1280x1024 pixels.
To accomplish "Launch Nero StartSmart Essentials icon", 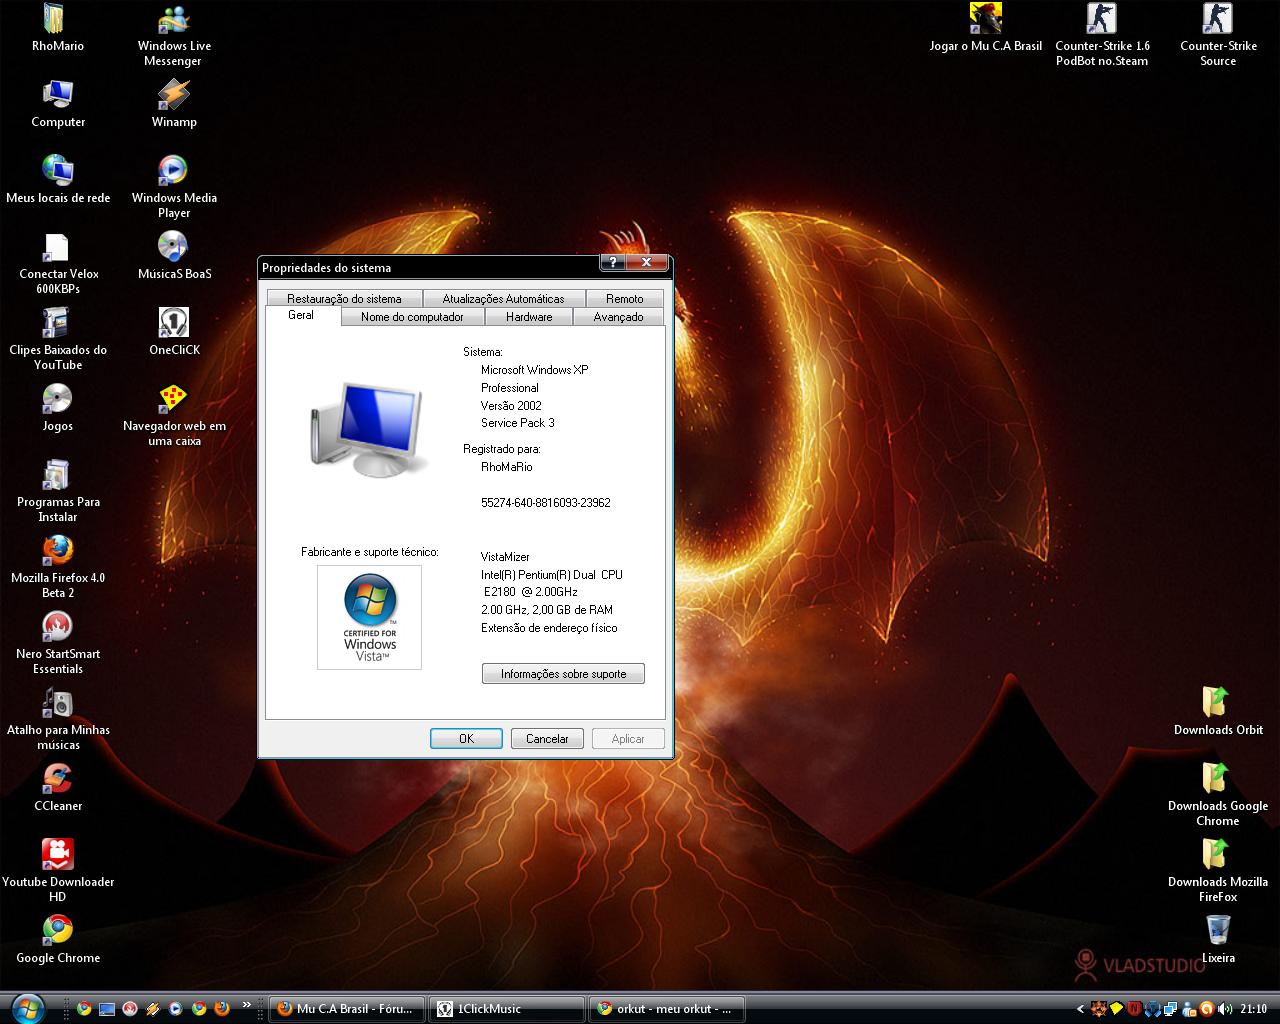I will tap(58, 629).
